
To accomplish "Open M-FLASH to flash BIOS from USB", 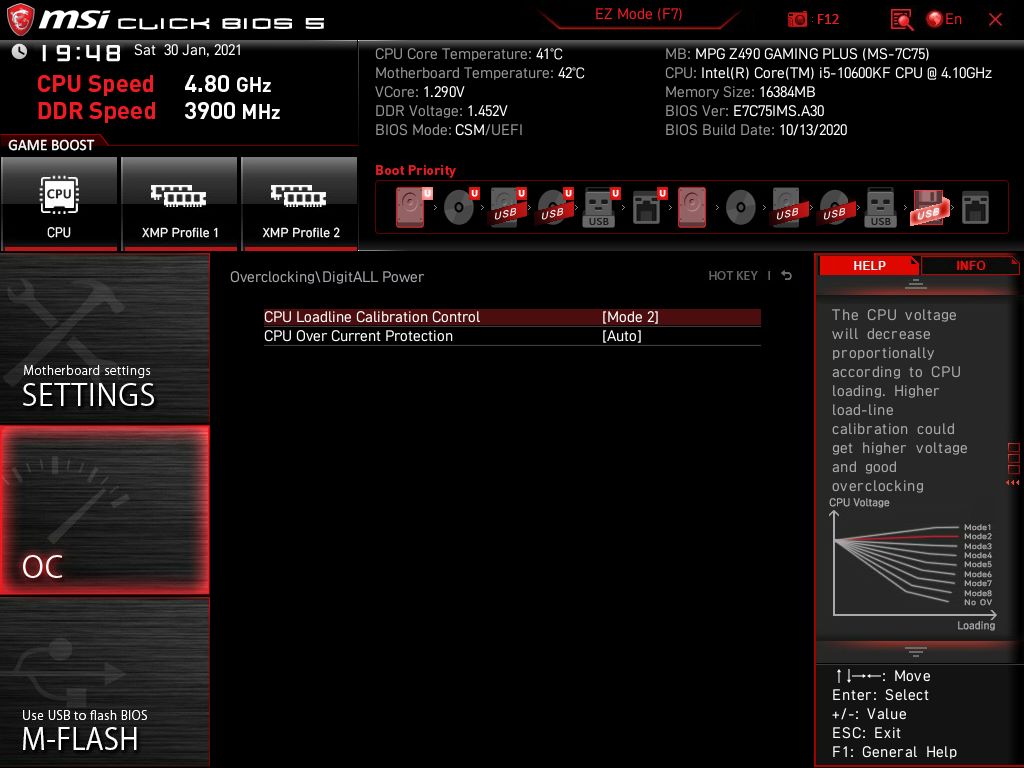I will tap(104, 682).
